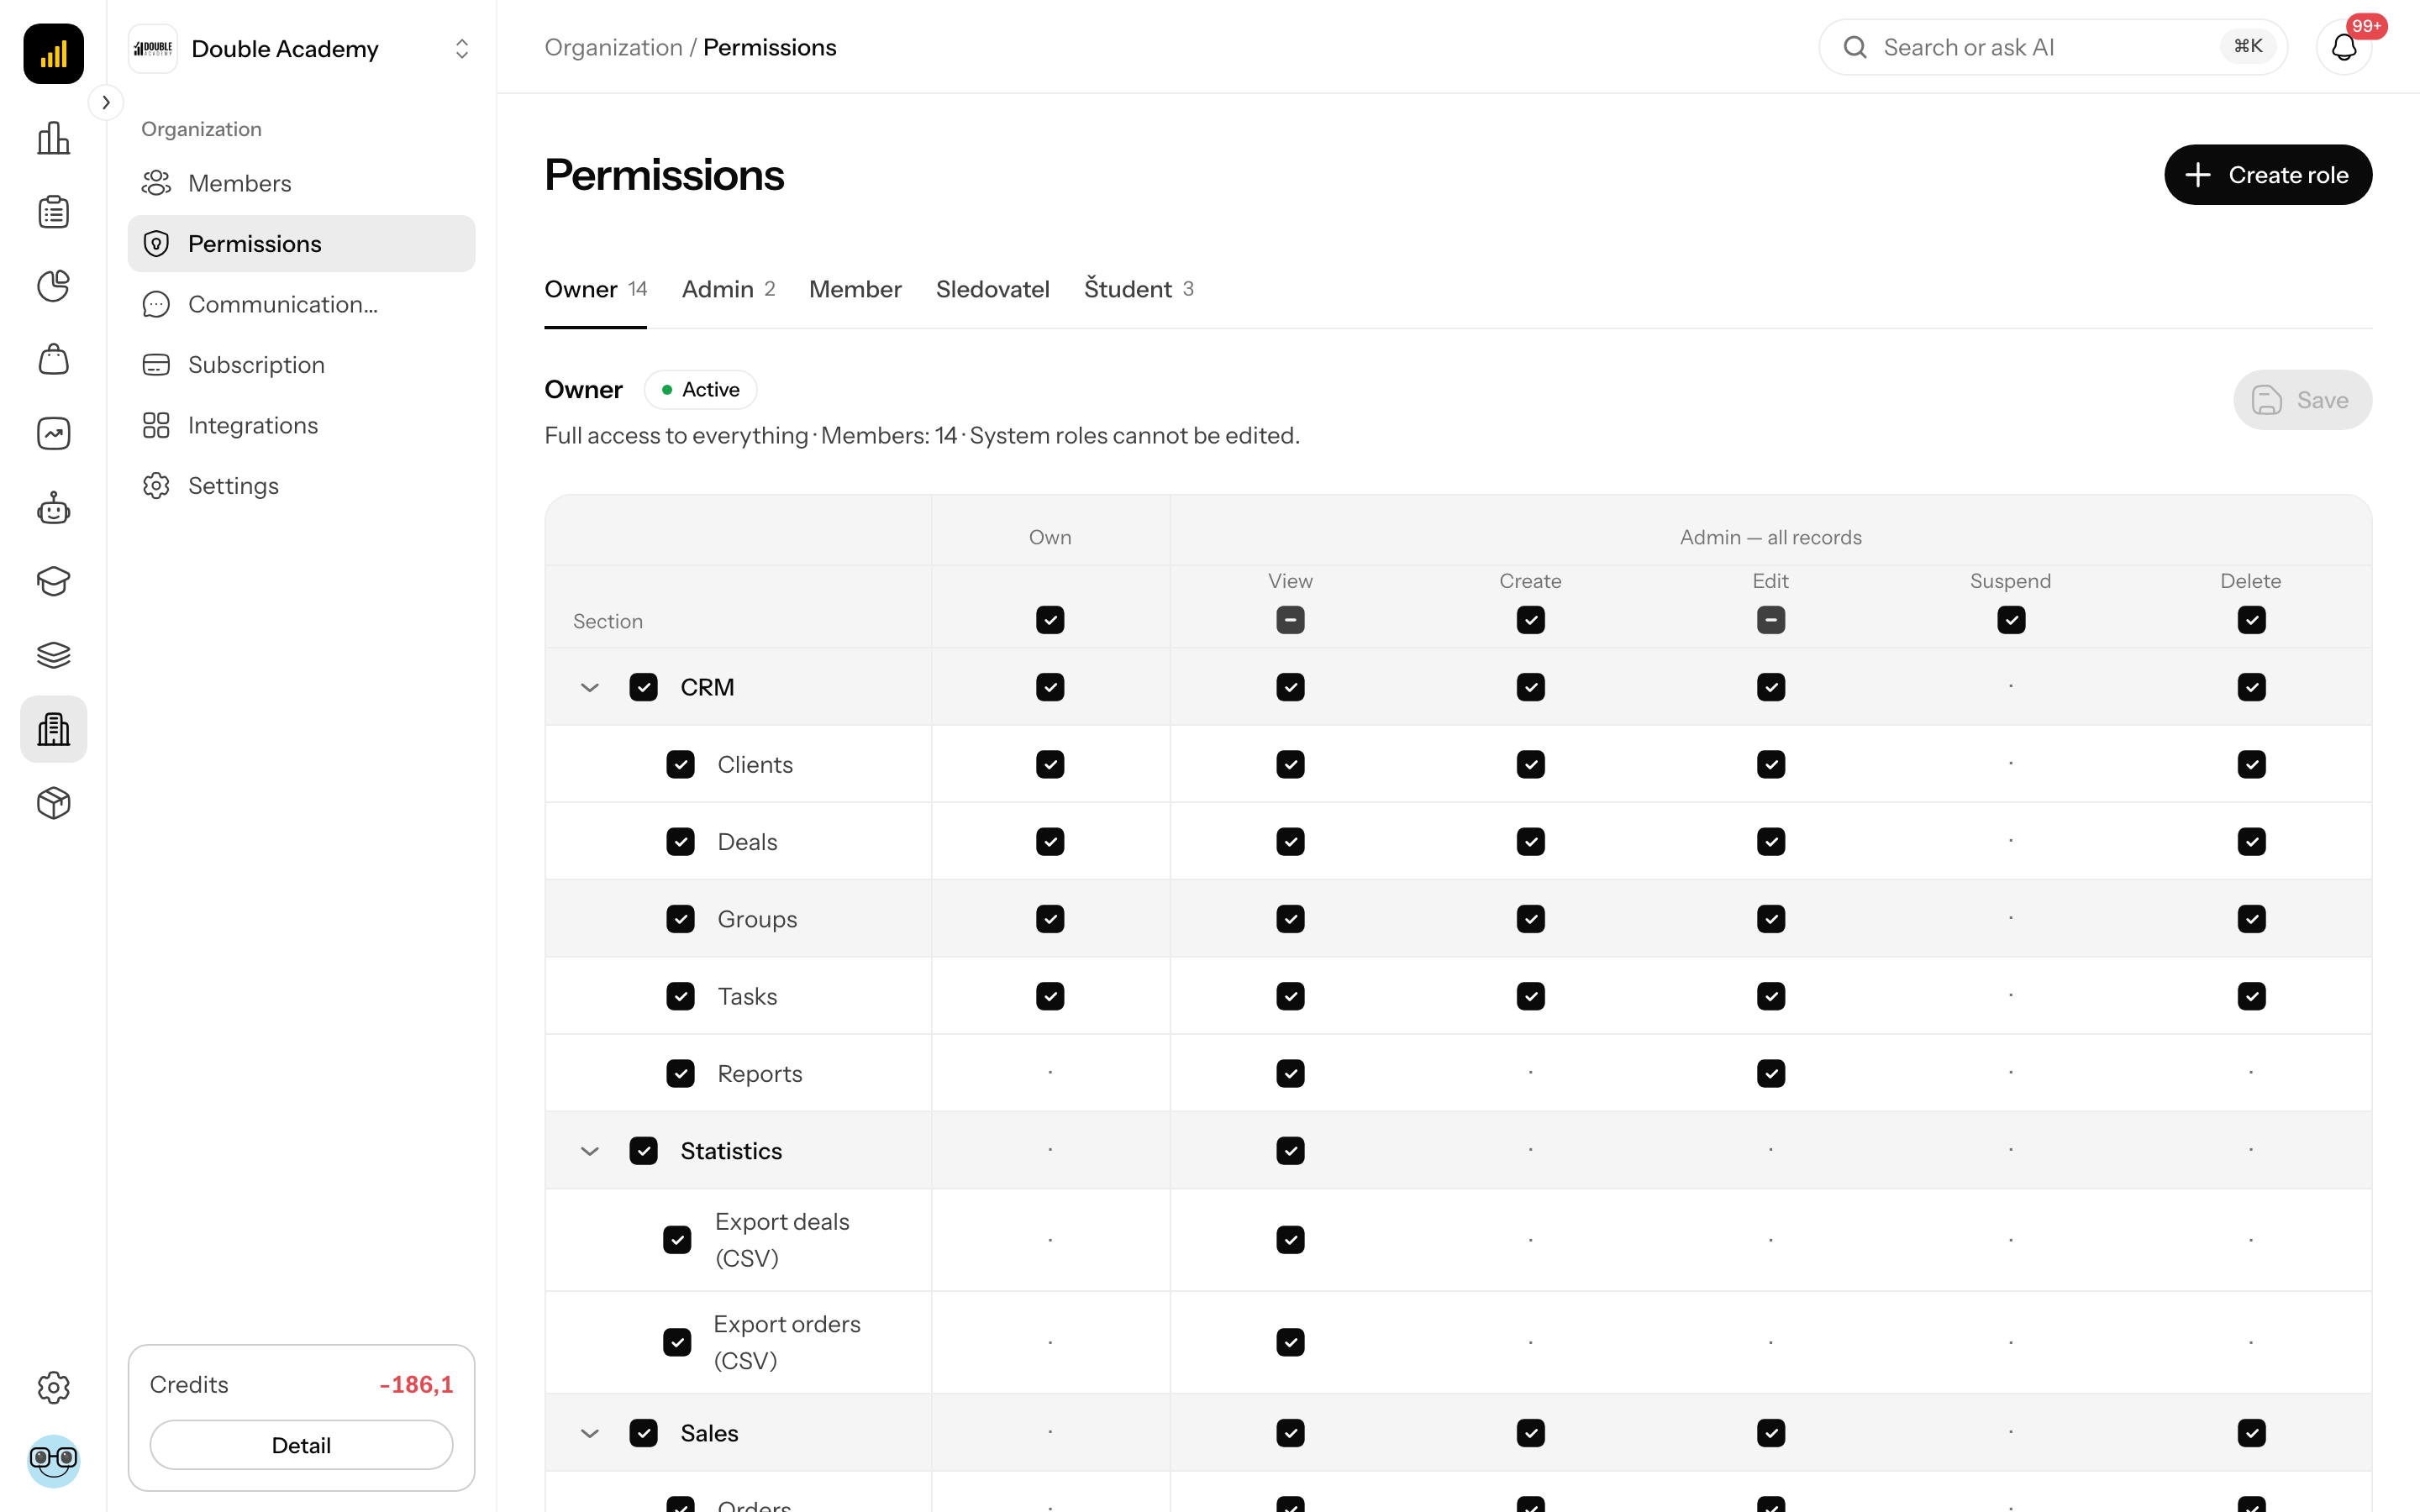The image size is (2420, 1512).
Task: Click the user avatar with glasses
Action: (x=53, y=1461)
